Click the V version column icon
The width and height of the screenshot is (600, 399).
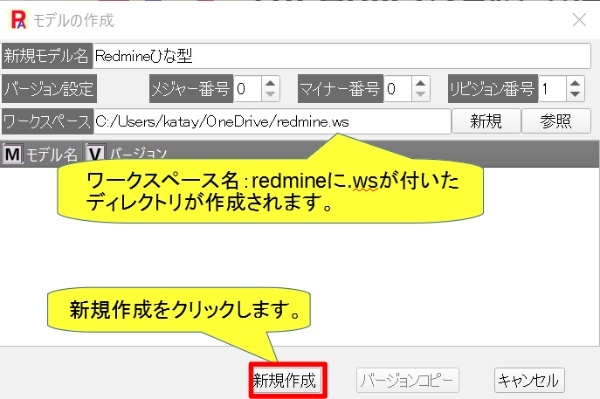tap(95, 154)
